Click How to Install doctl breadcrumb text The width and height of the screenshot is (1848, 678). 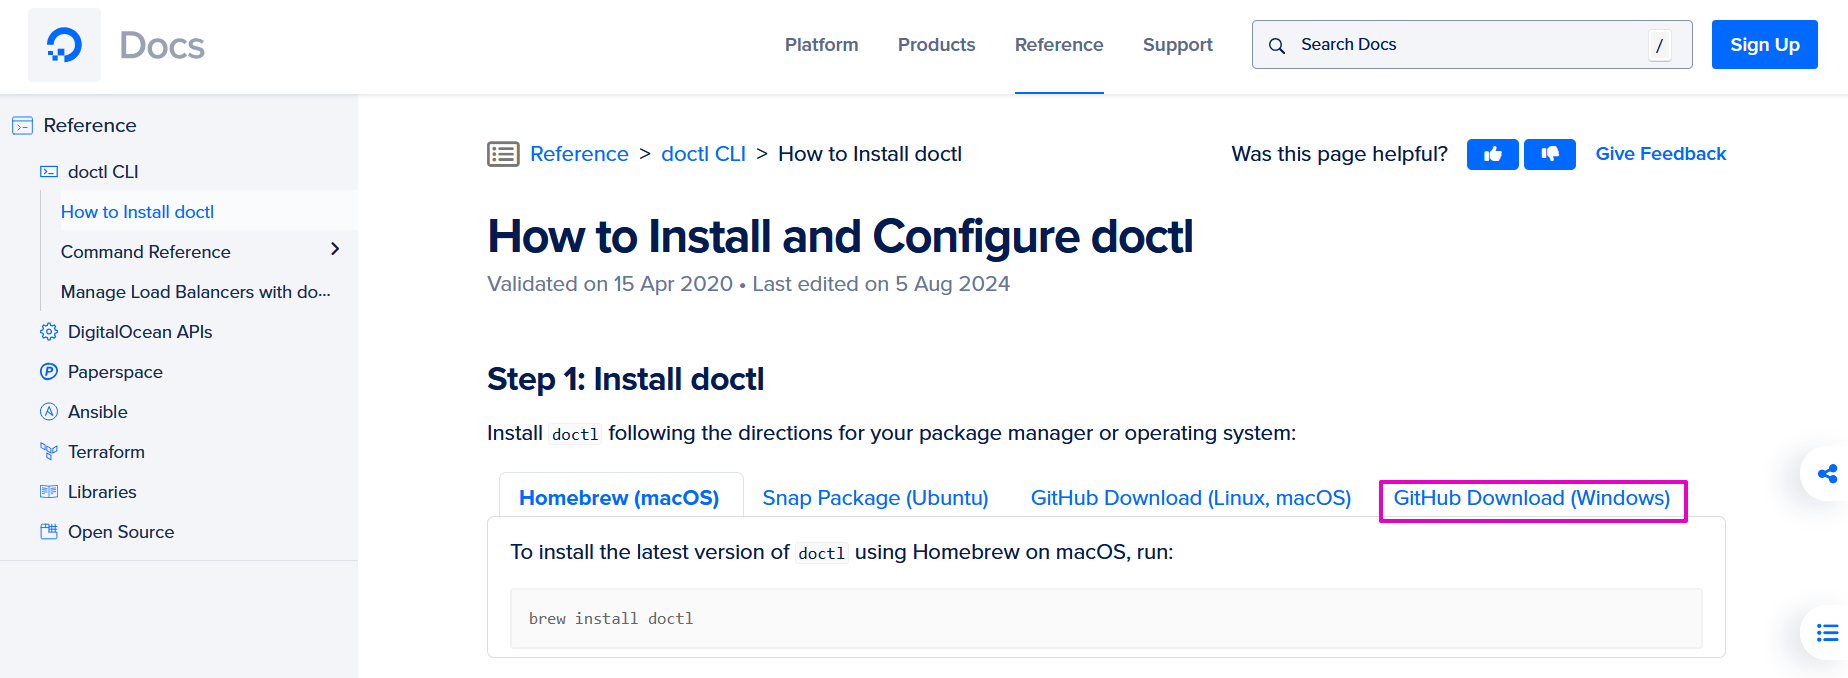pyautogui.click(x=870, y=154)
